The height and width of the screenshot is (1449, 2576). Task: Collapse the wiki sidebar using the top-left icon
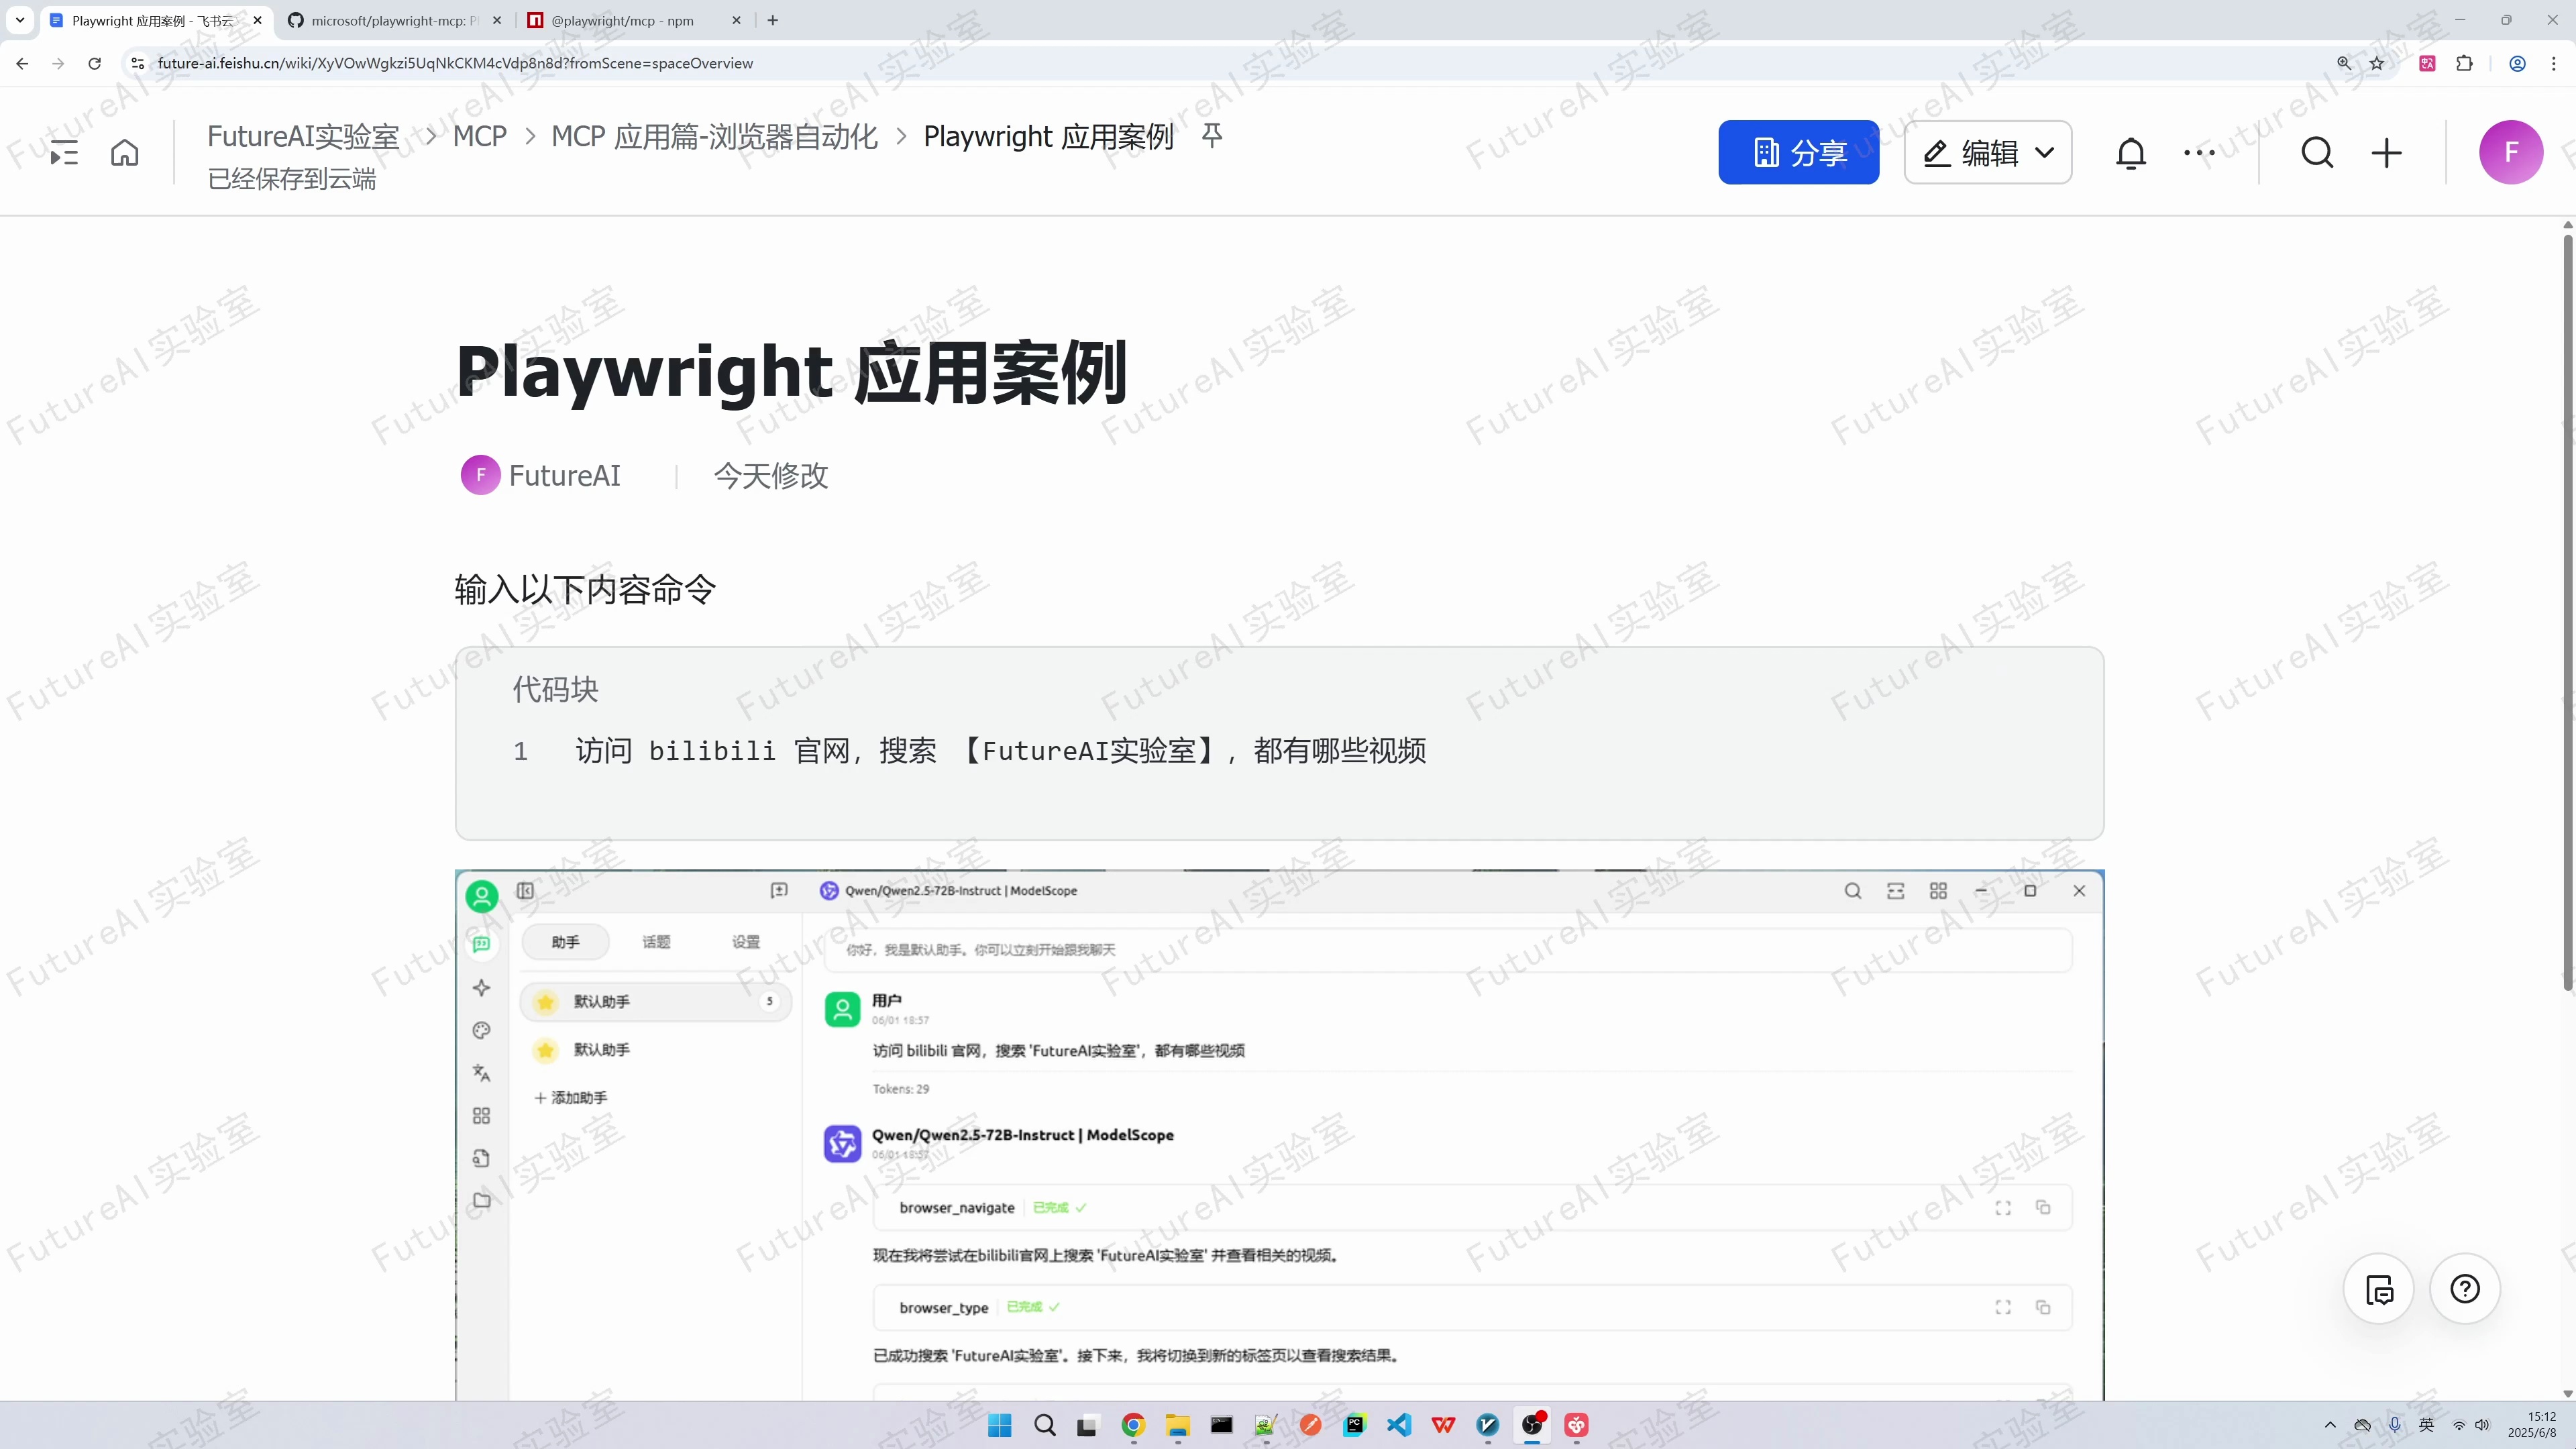[63, 152]
